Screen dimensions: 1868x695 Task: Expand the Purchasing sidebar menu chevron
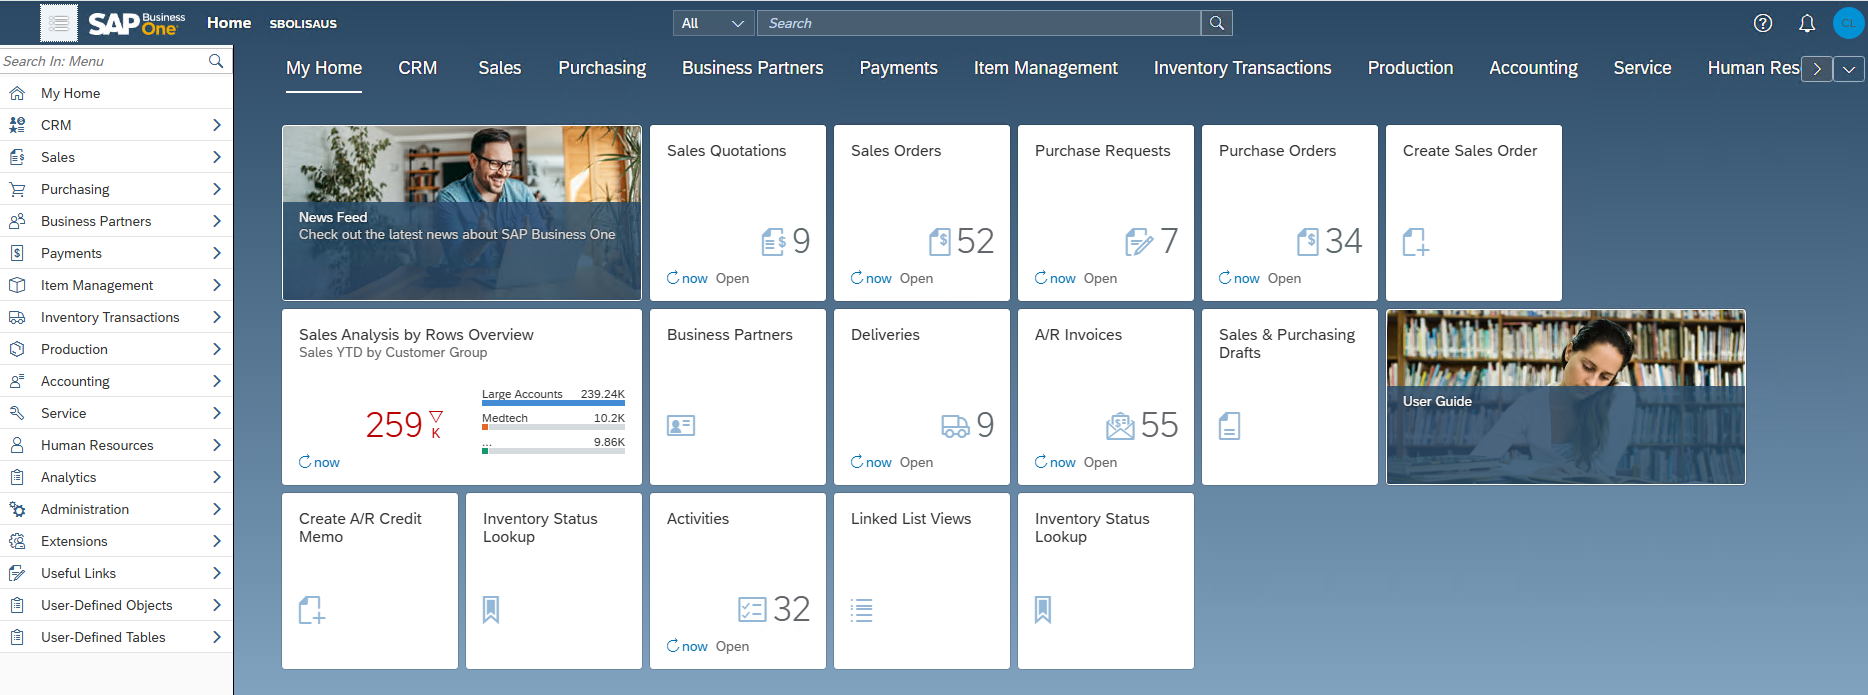click(x=217, y=189)
